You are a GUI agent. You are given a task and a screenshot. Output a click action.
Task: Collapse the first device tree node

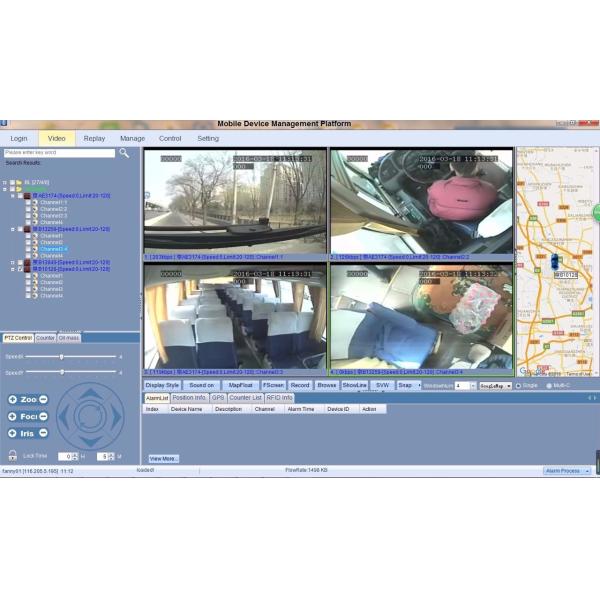pyautogui.click(x=14, y=195)
